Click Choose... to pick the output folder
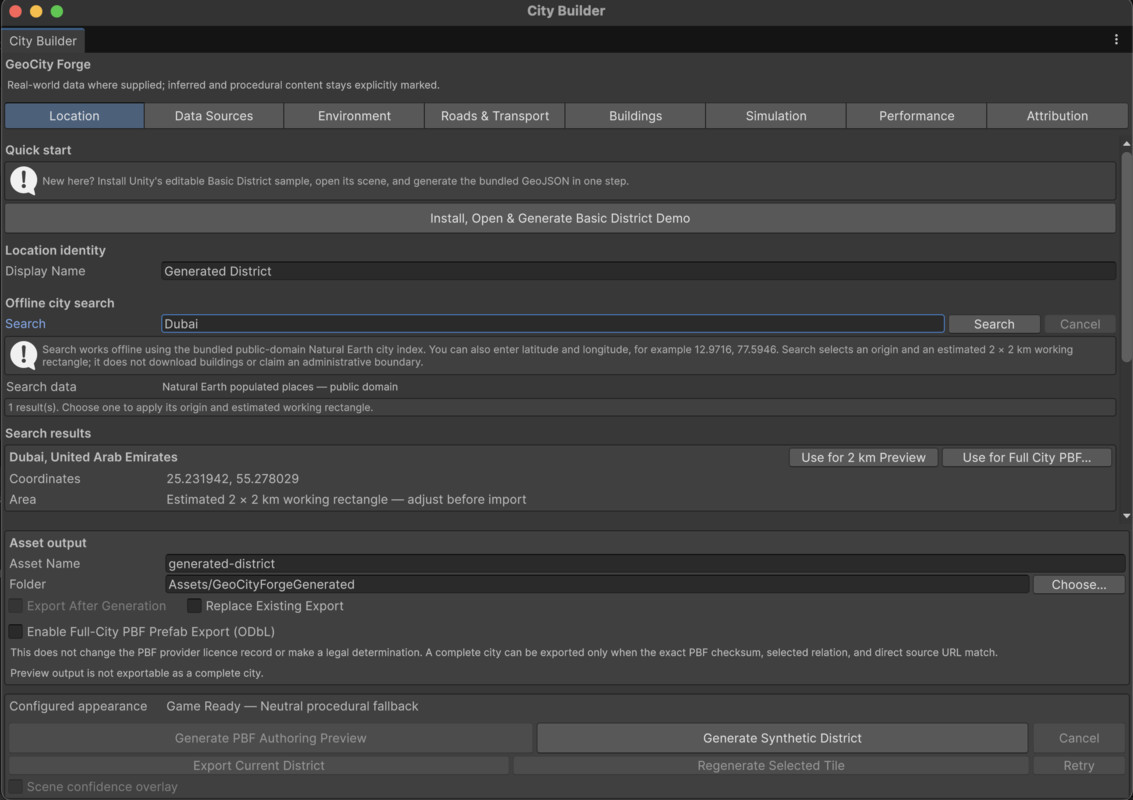Screen dimensions: 1133x800 tap(1078, 584)
